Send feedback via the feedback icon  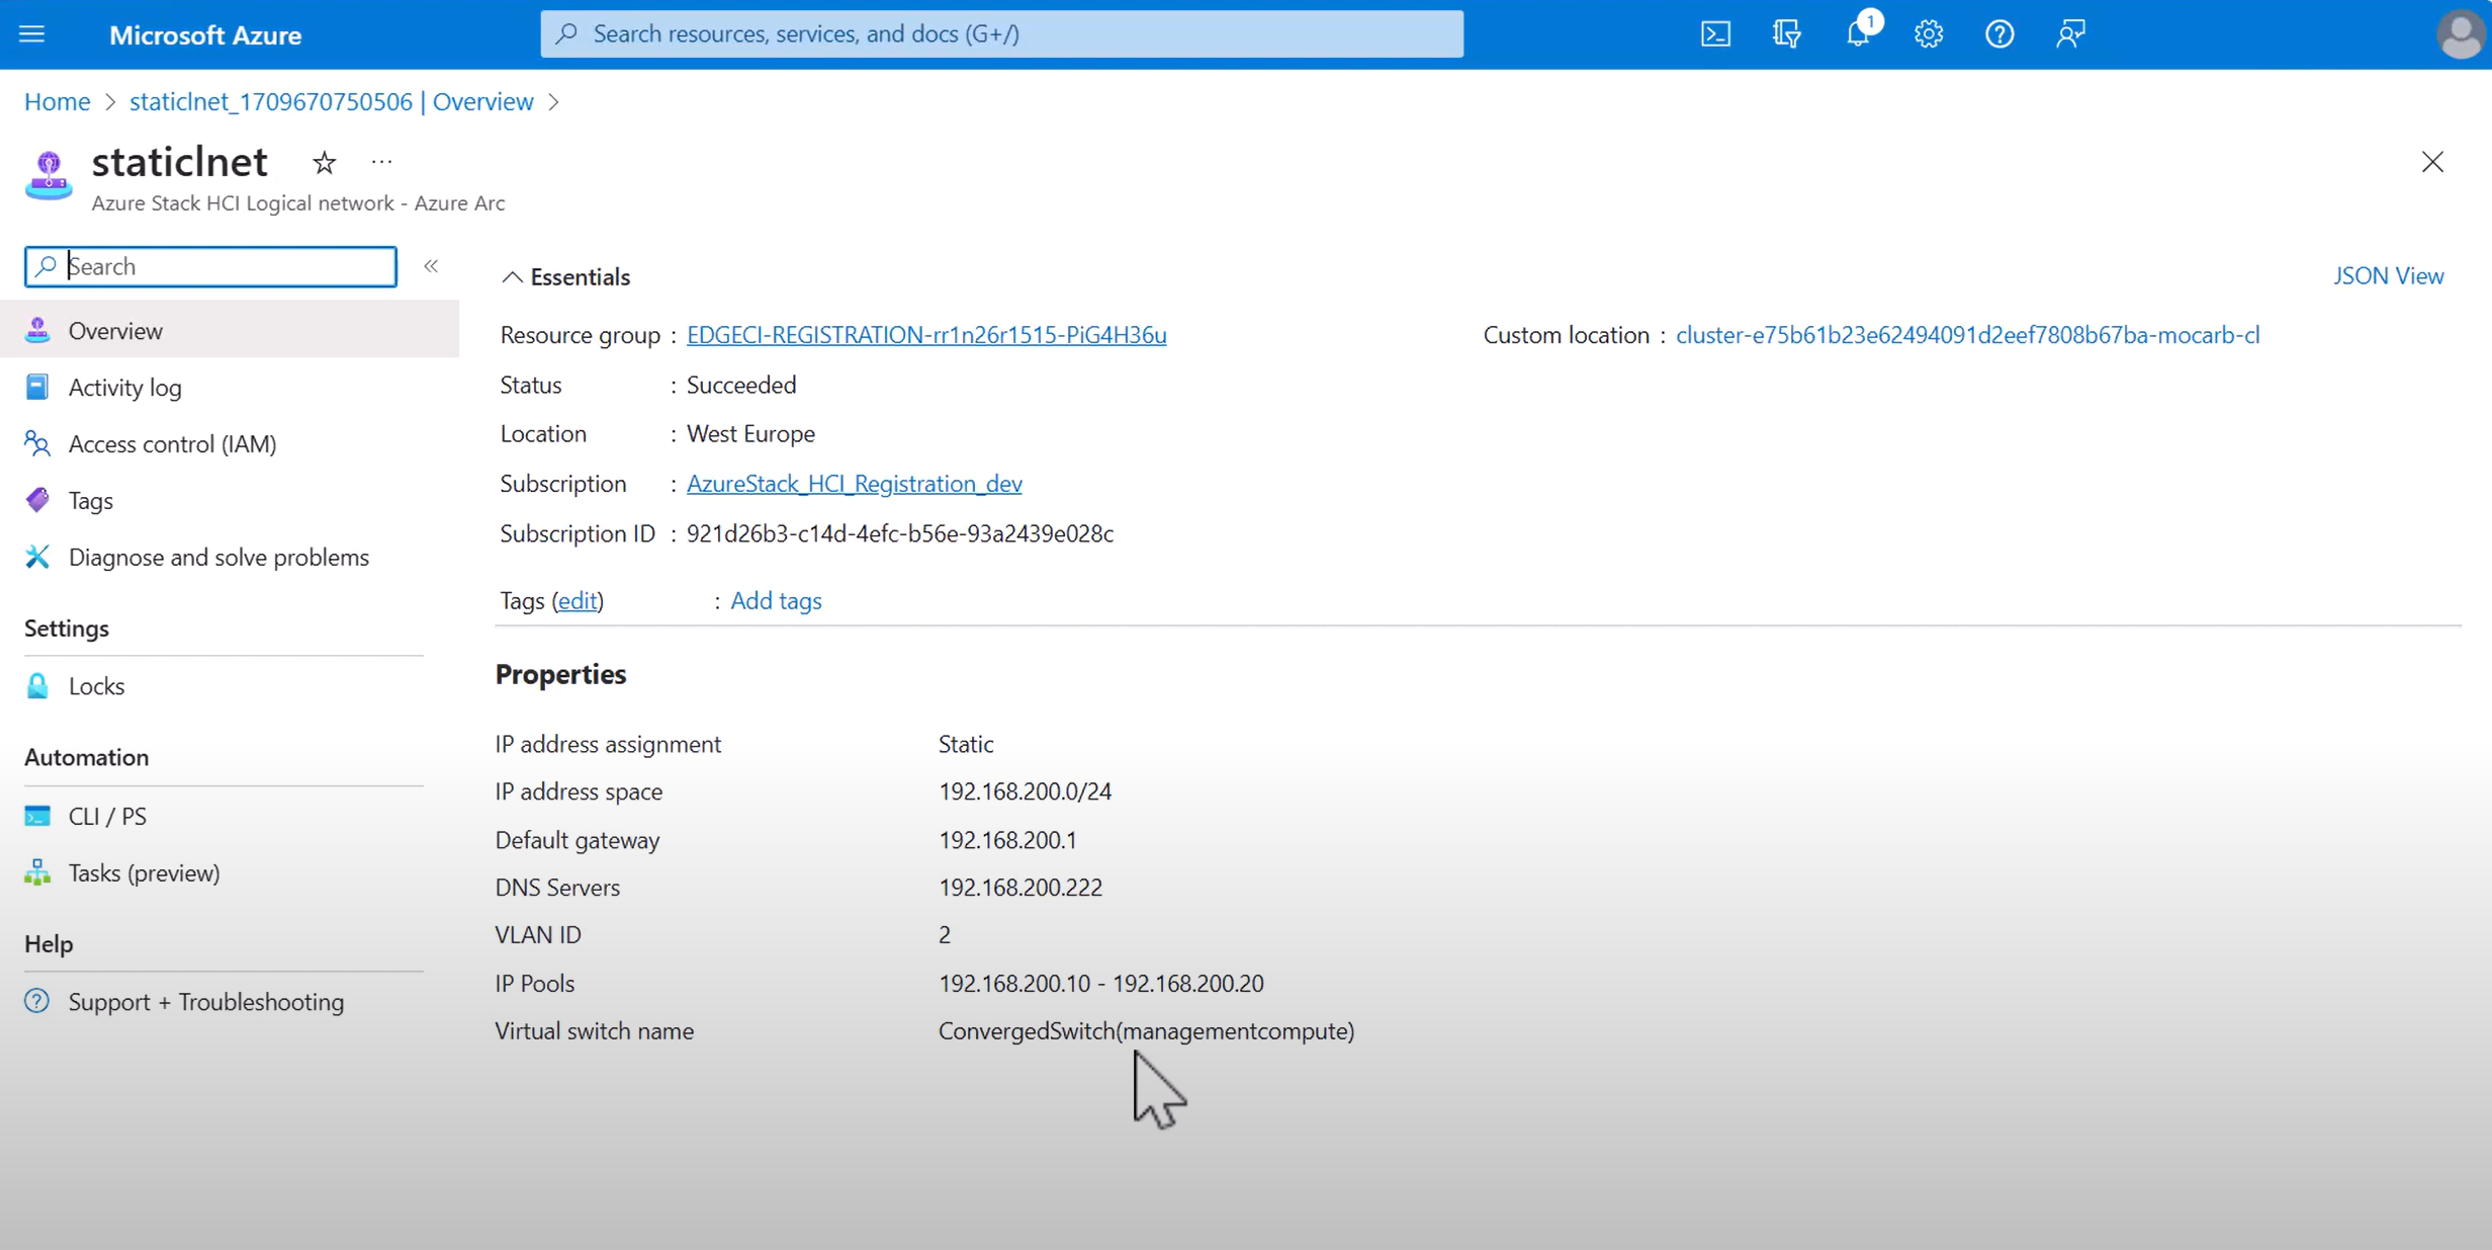click(x=2071, y=33)
